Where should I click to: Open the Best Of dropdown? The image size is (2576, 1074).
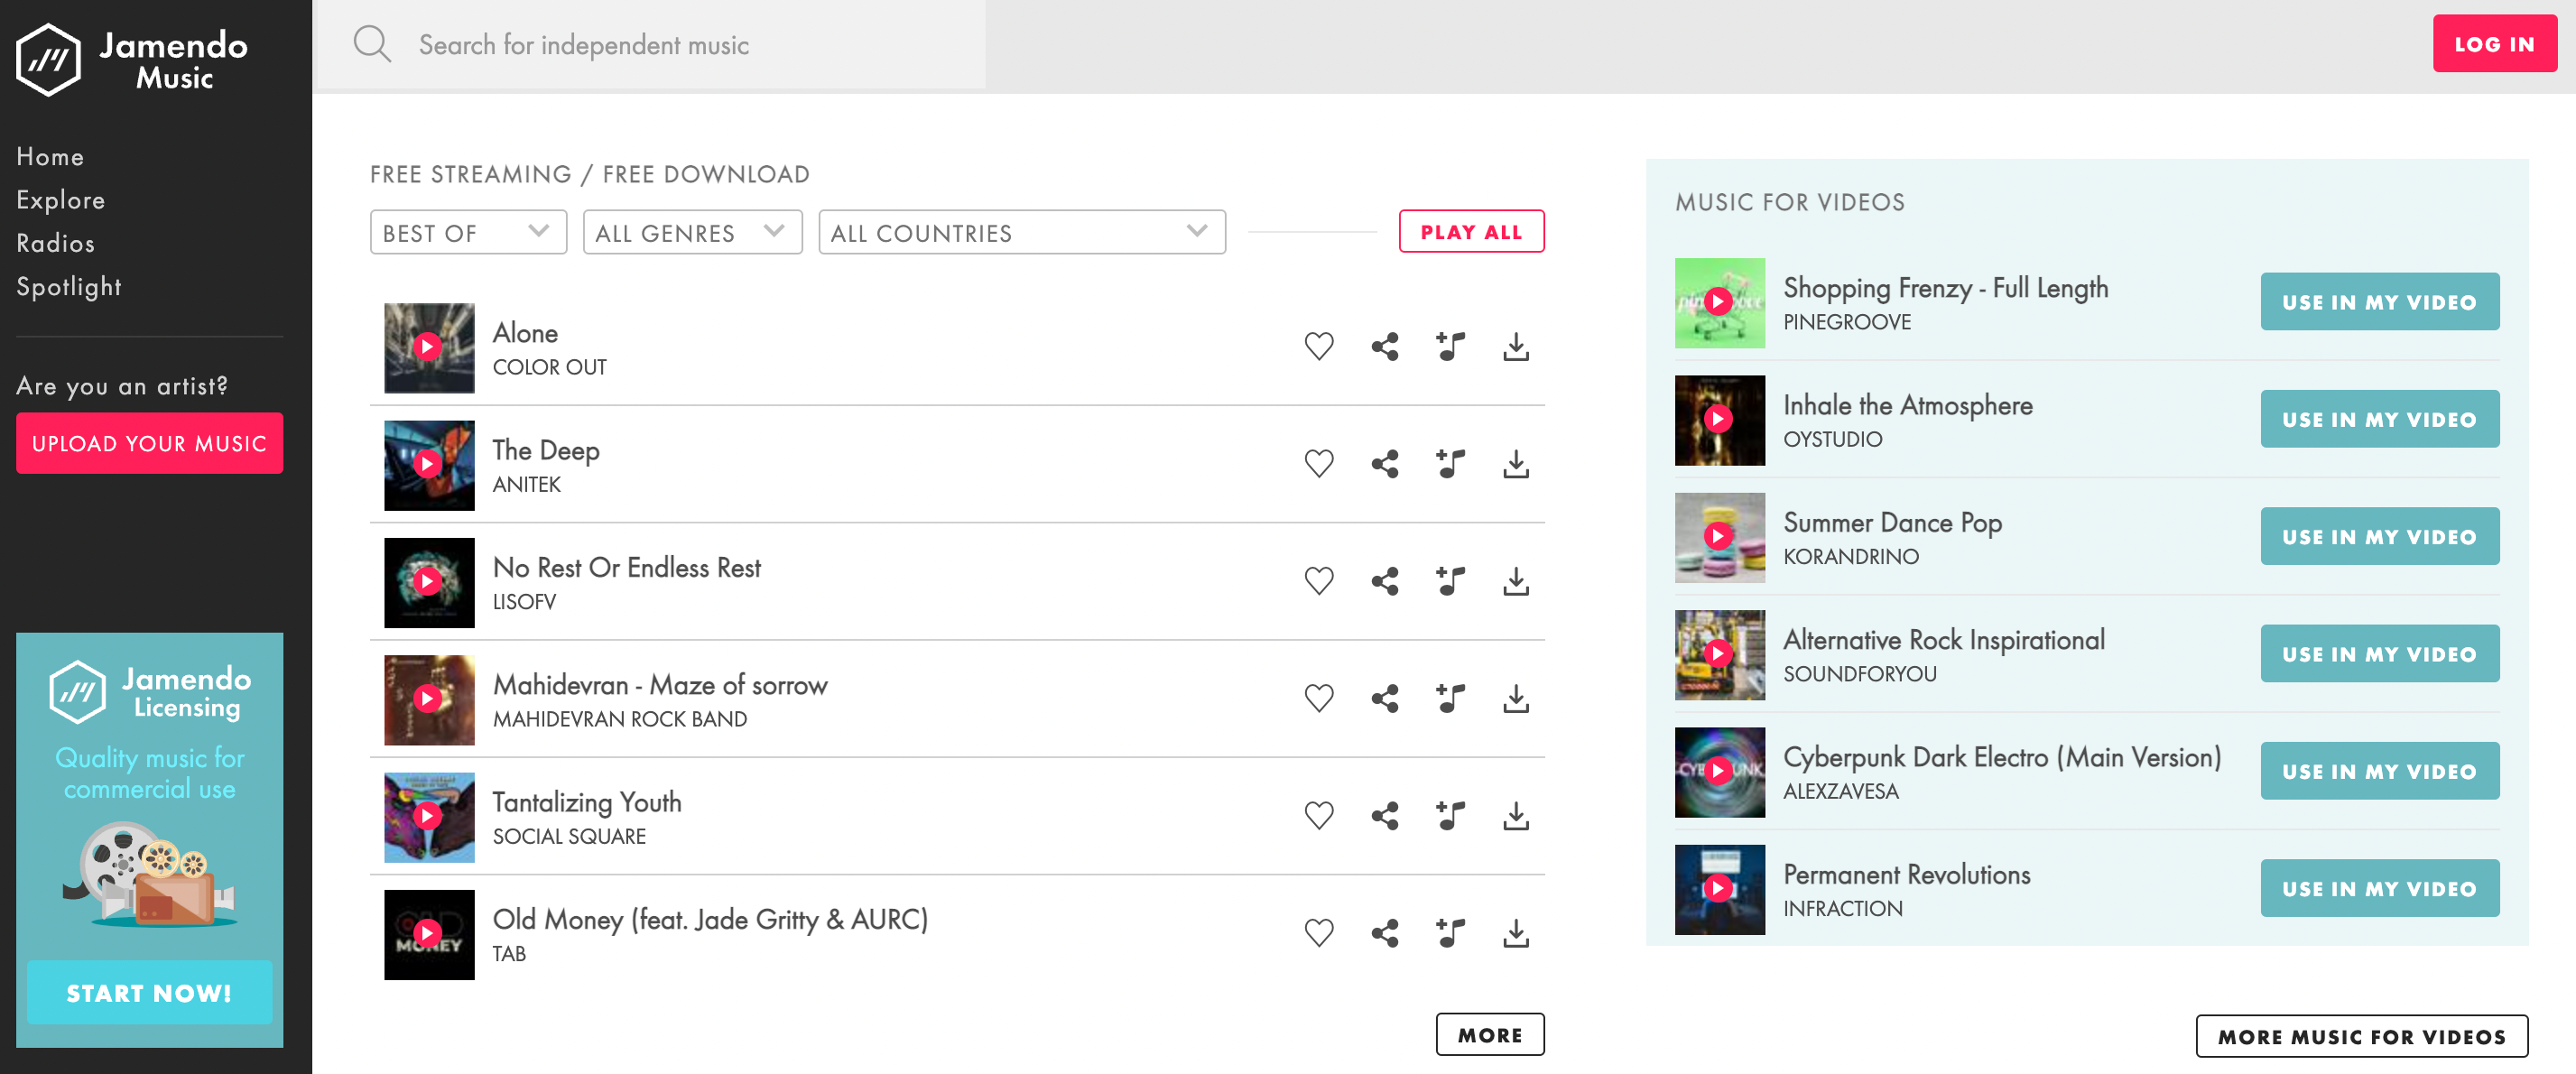pyautogui.click(x=468, y=232)
